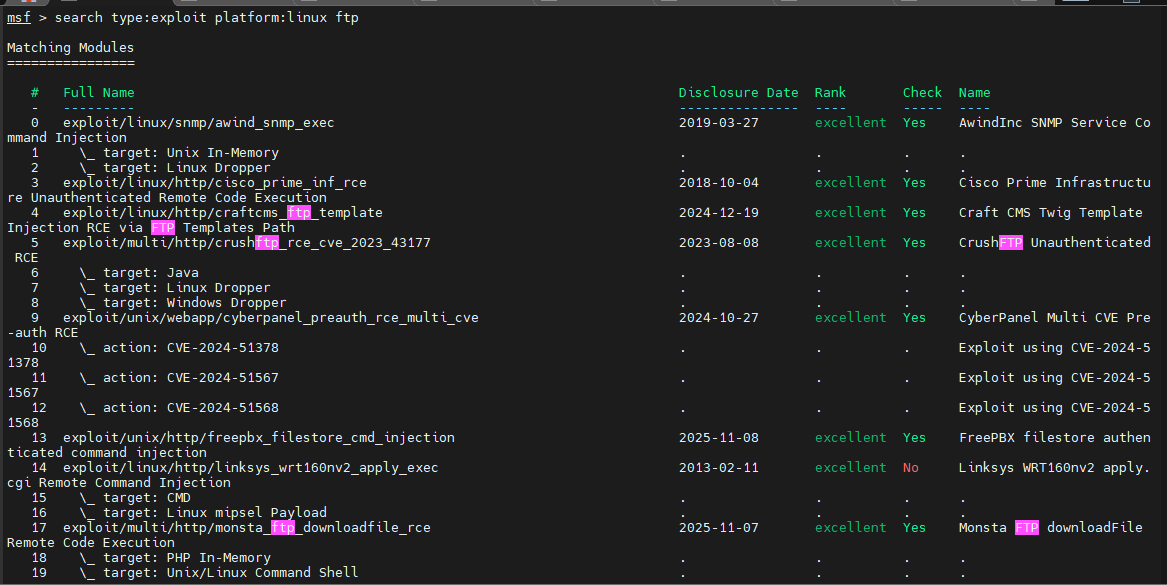1167x585 pixels.
Task: Click module path exploit/multi/http/monsta_ftp_downloadfile_rce
Action: (x=247, y=528)
